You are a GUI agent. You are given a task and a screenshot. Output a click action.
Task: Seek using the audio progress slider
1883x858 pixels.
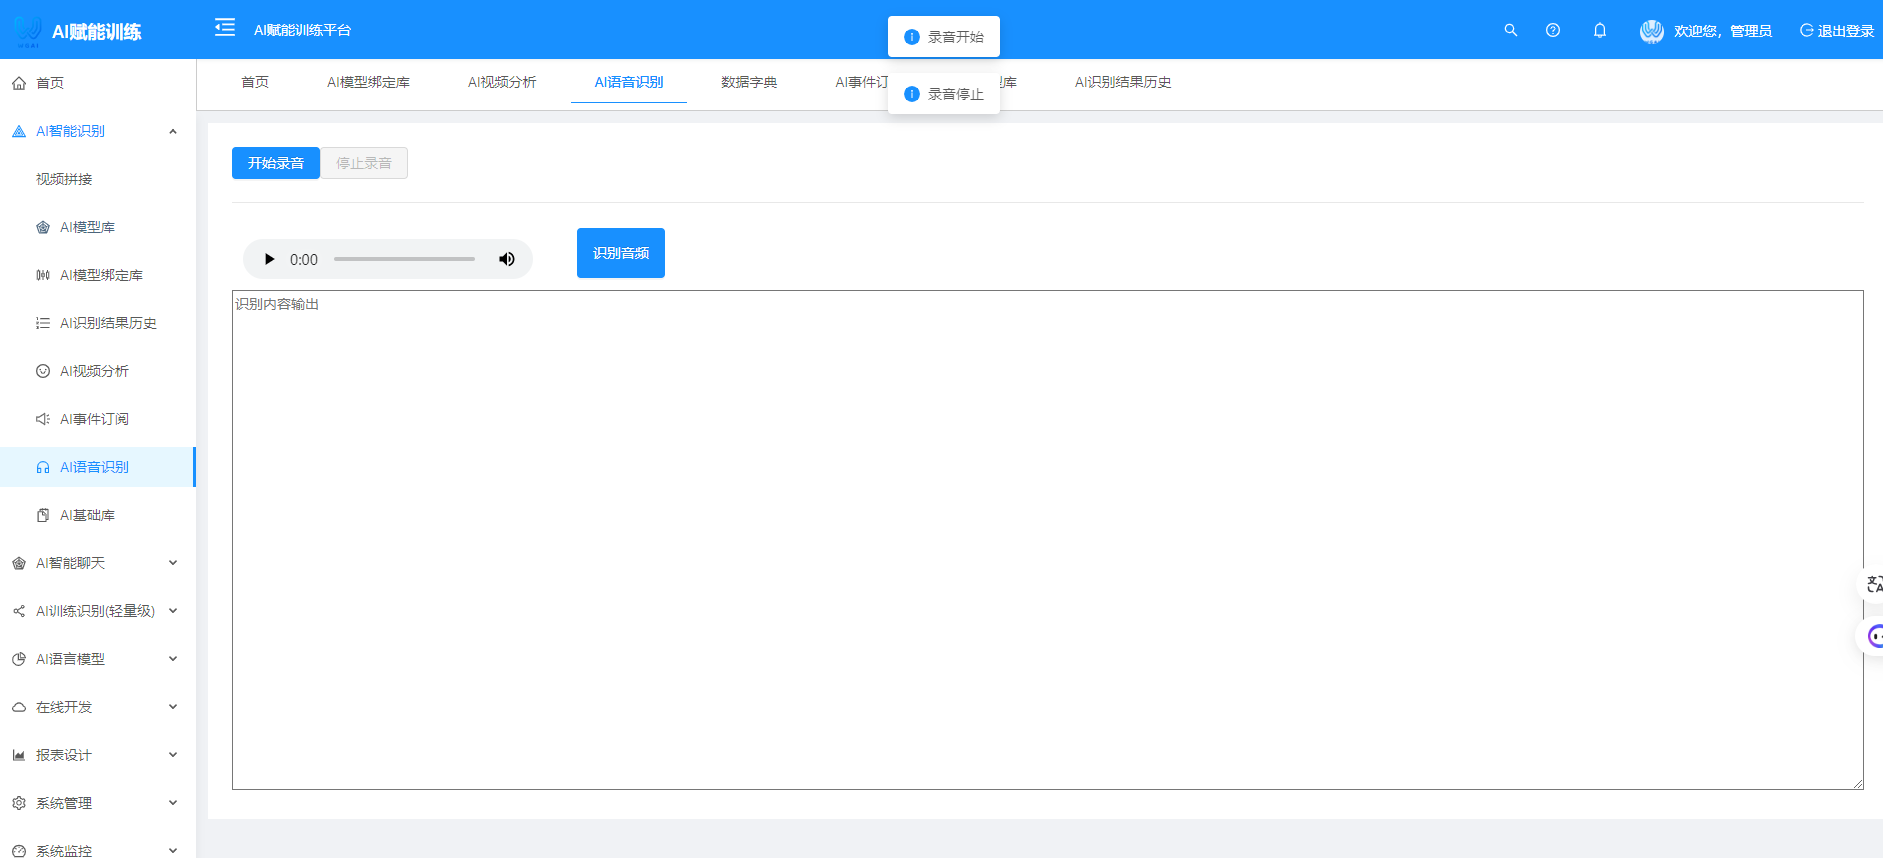pyautogui.click(x=404, y=259)
